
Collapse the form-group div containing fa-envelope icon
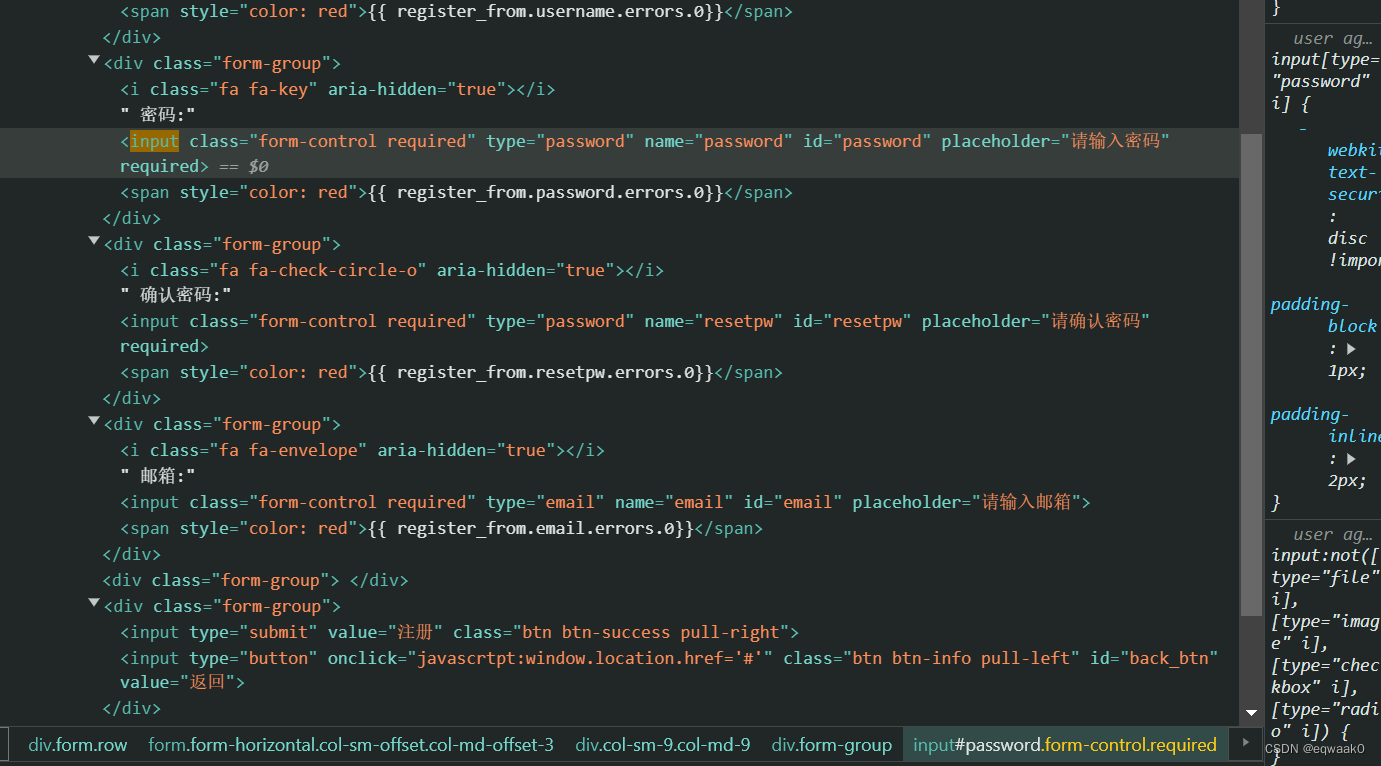[94, 422]
